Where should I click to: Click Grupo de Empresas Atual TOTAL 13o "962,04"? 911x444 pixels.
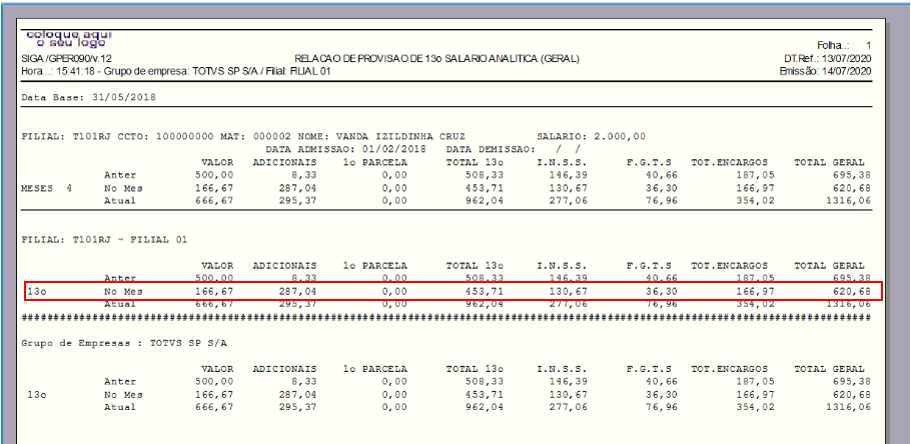click(x=484, y=407)
